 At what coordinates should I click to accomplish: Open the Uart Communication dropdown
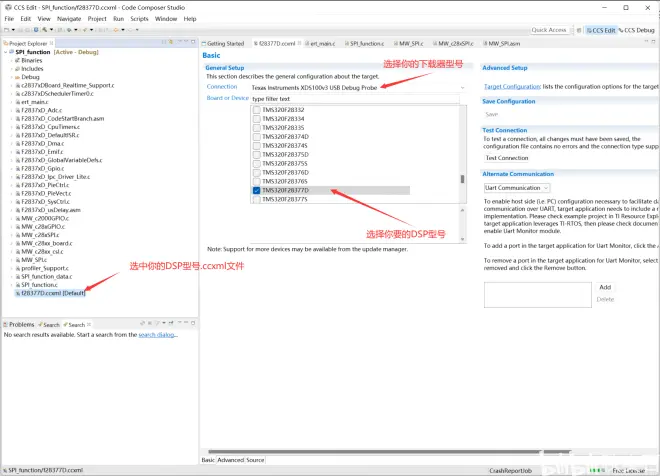(546, 188)
